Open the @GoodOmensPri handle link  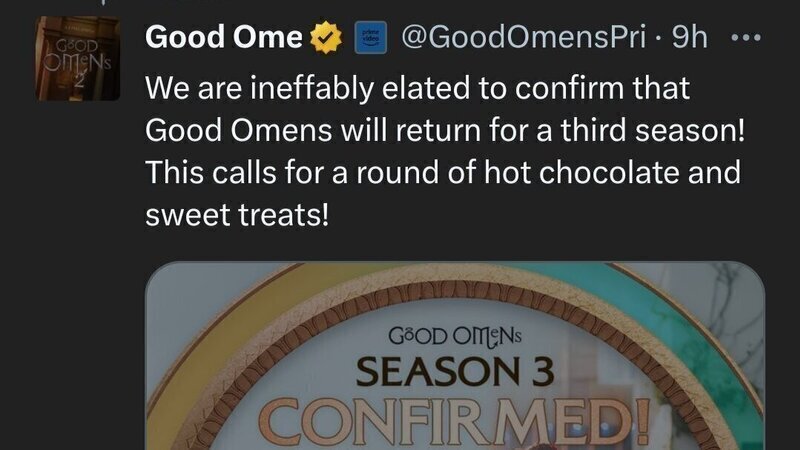click(528, 39)
